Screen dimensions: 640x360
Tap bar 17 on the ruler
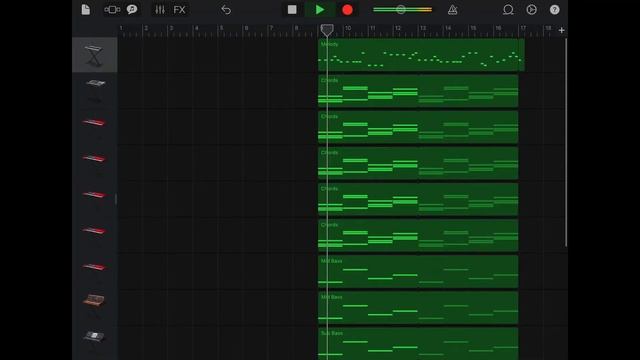[x=523, y=28]
